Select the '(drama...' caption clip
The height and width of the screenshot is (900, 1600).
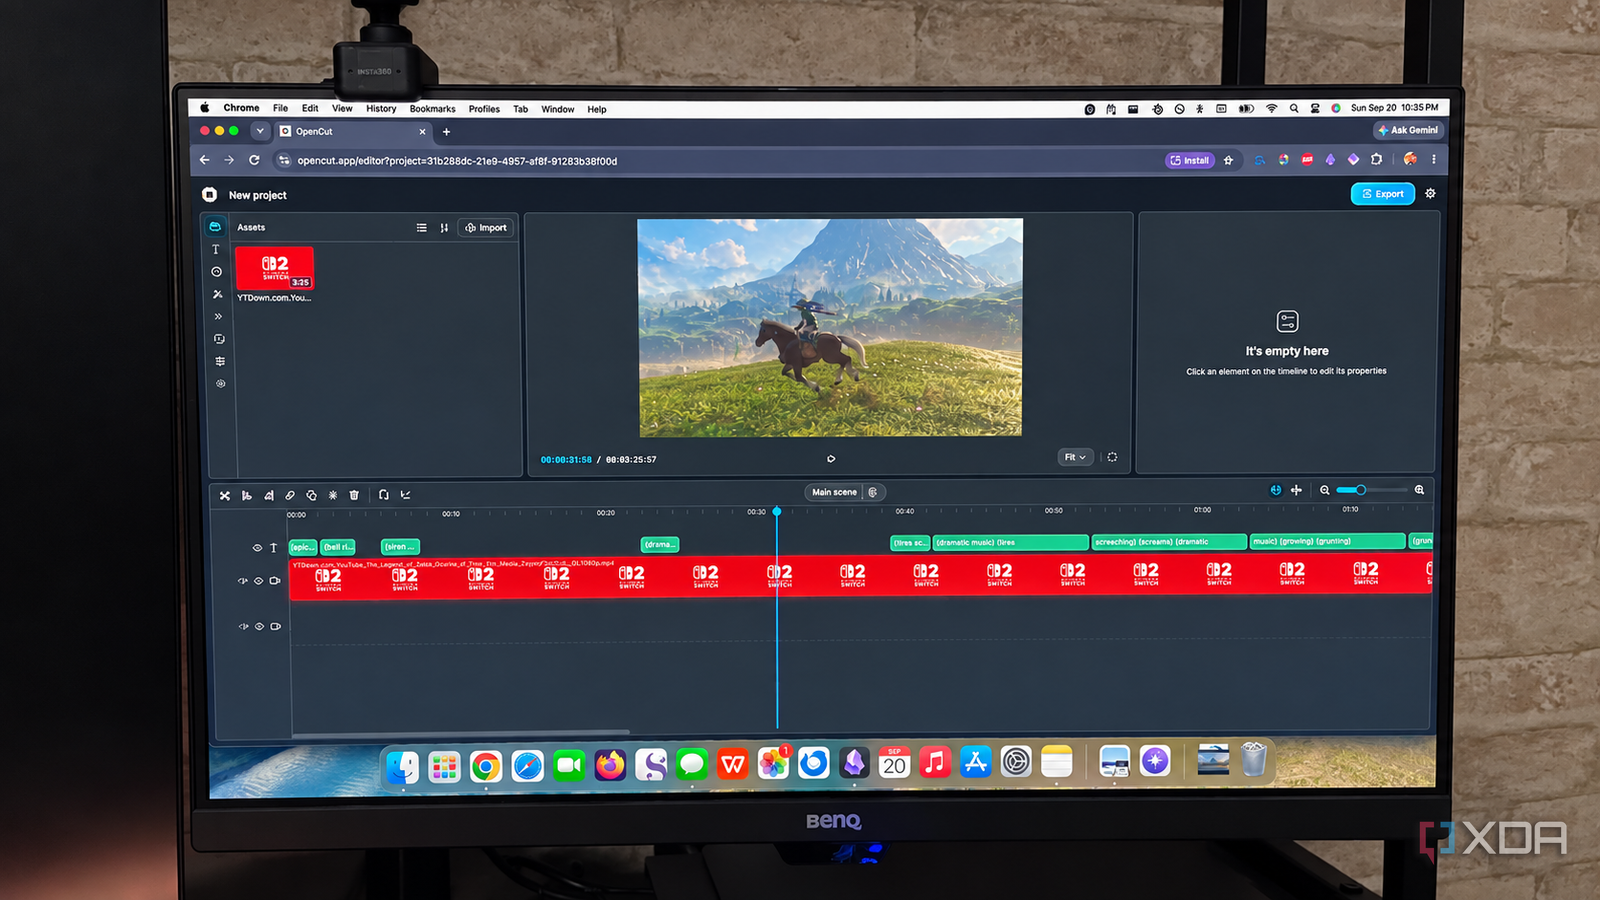(660, 545)
